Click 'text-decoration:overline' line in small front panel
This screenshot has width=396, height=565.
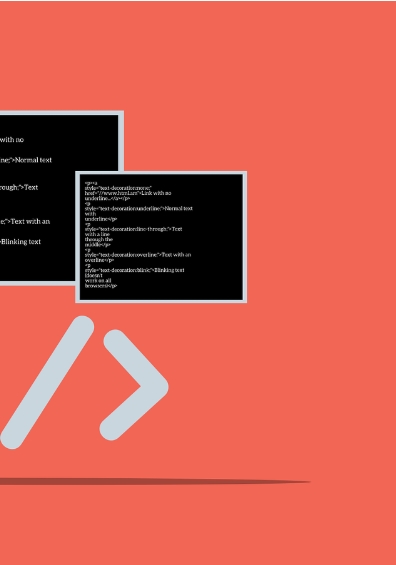(138, 255)
